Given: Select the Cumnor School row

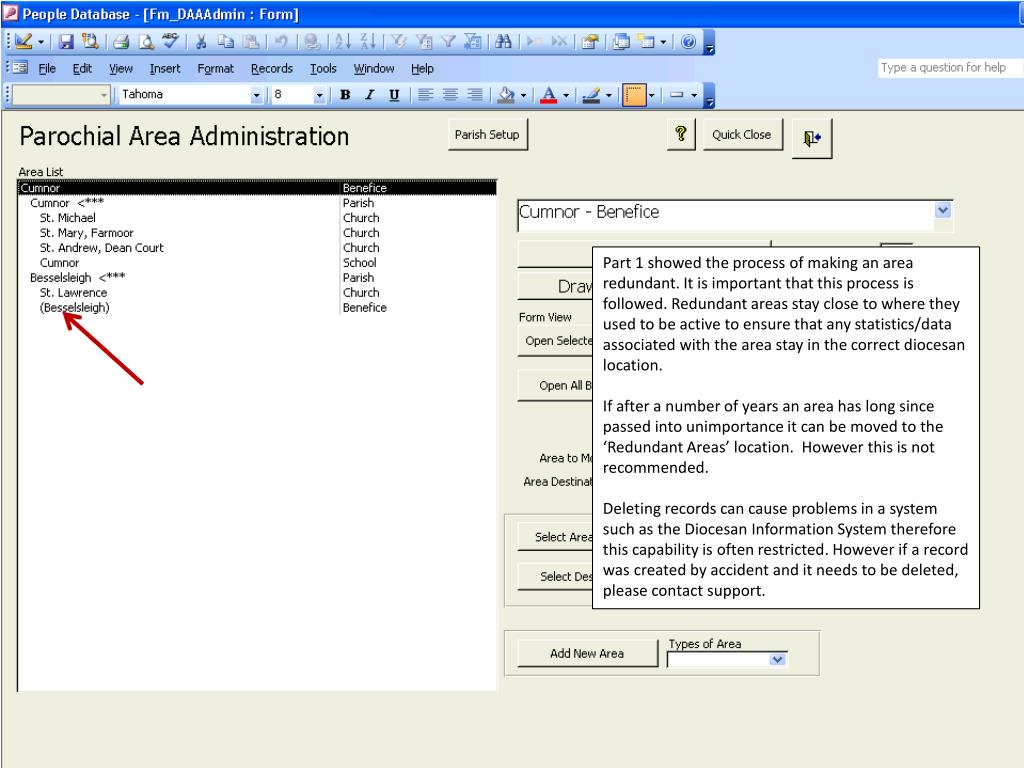Looking at the screenshot, I should tap(257, 263).
